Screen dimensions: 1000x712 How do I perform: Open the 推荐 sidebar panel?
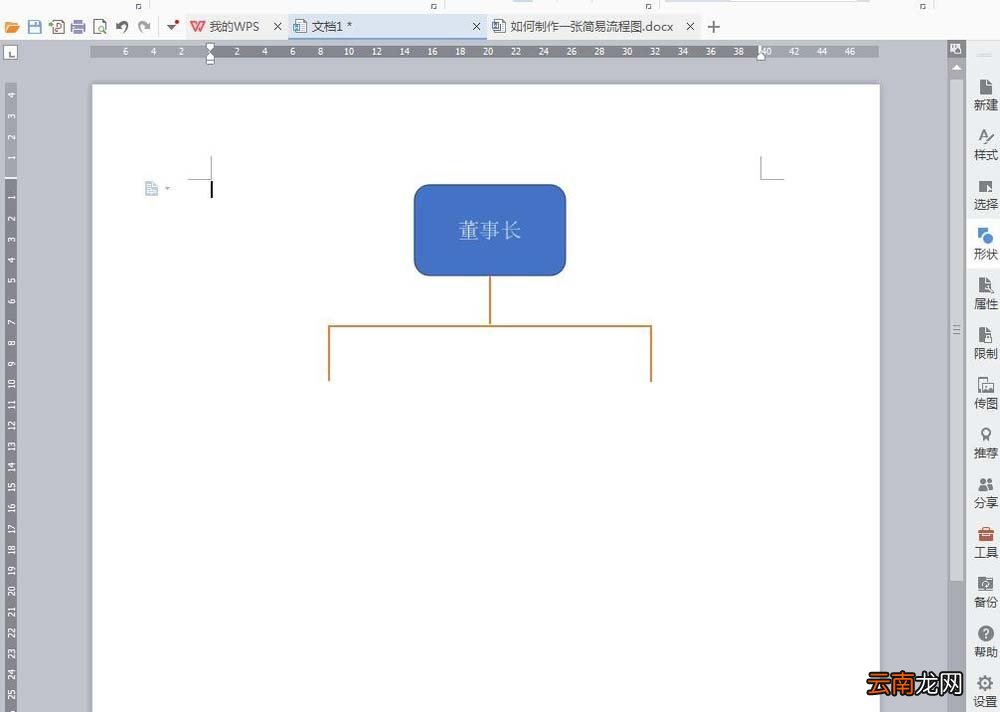985,443
